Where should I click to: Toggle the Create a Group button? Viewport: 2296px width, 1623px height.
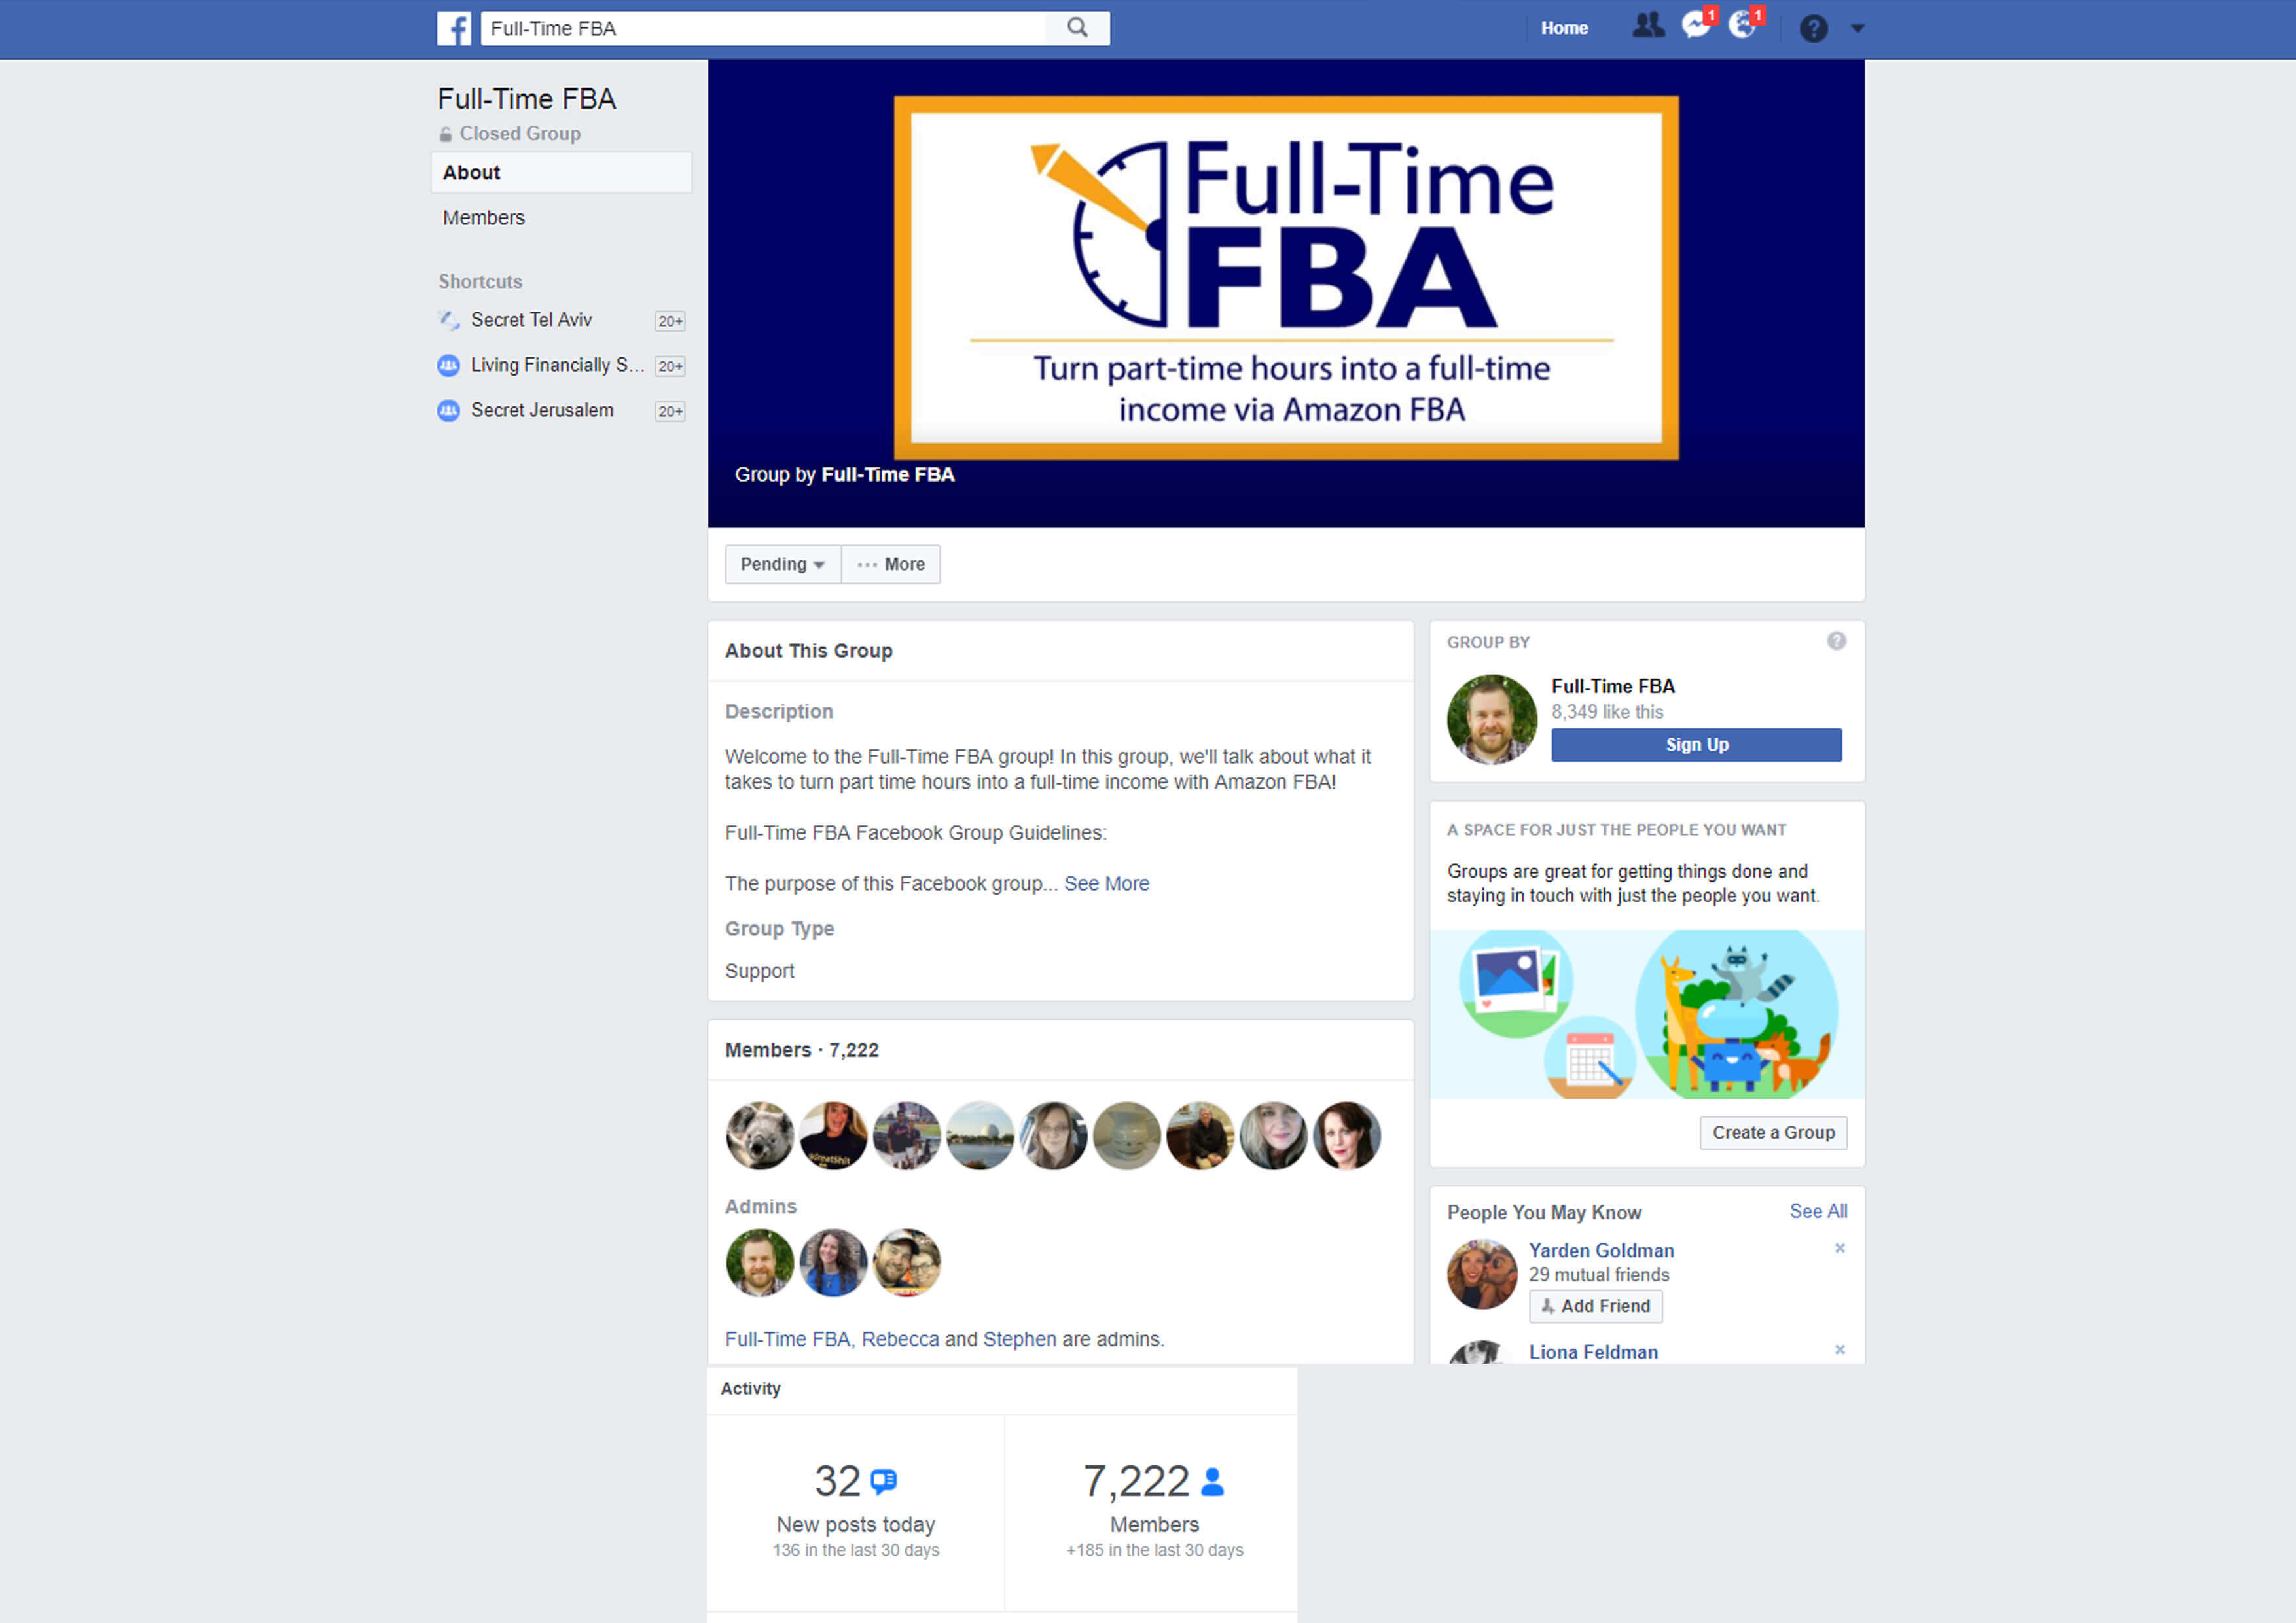tap(1770, 1131)
